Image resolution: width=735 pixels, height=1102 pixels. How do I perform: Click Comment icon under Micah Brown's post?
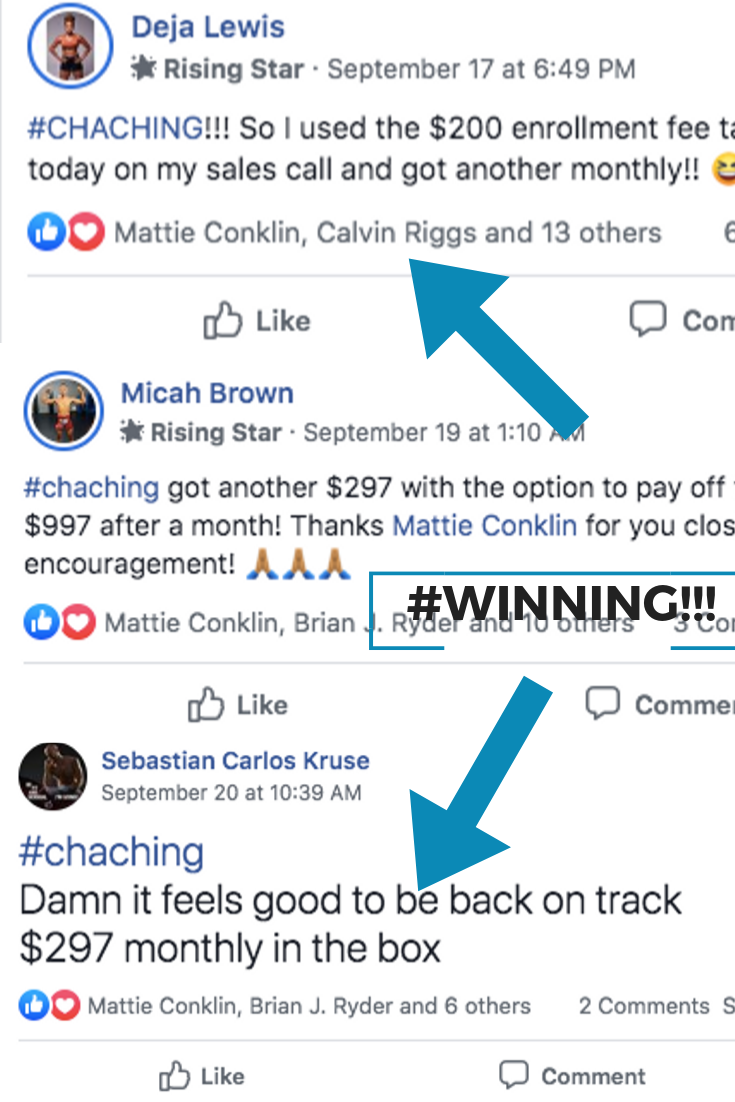603,703
